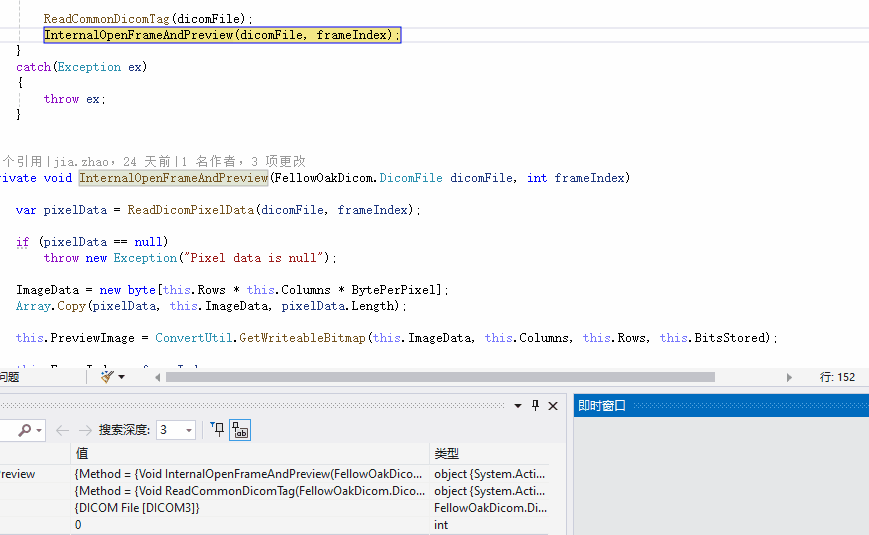Click the catch(Exception ex) line
Image resolution: width=869 pixels, height=535 pixels.
81,67
